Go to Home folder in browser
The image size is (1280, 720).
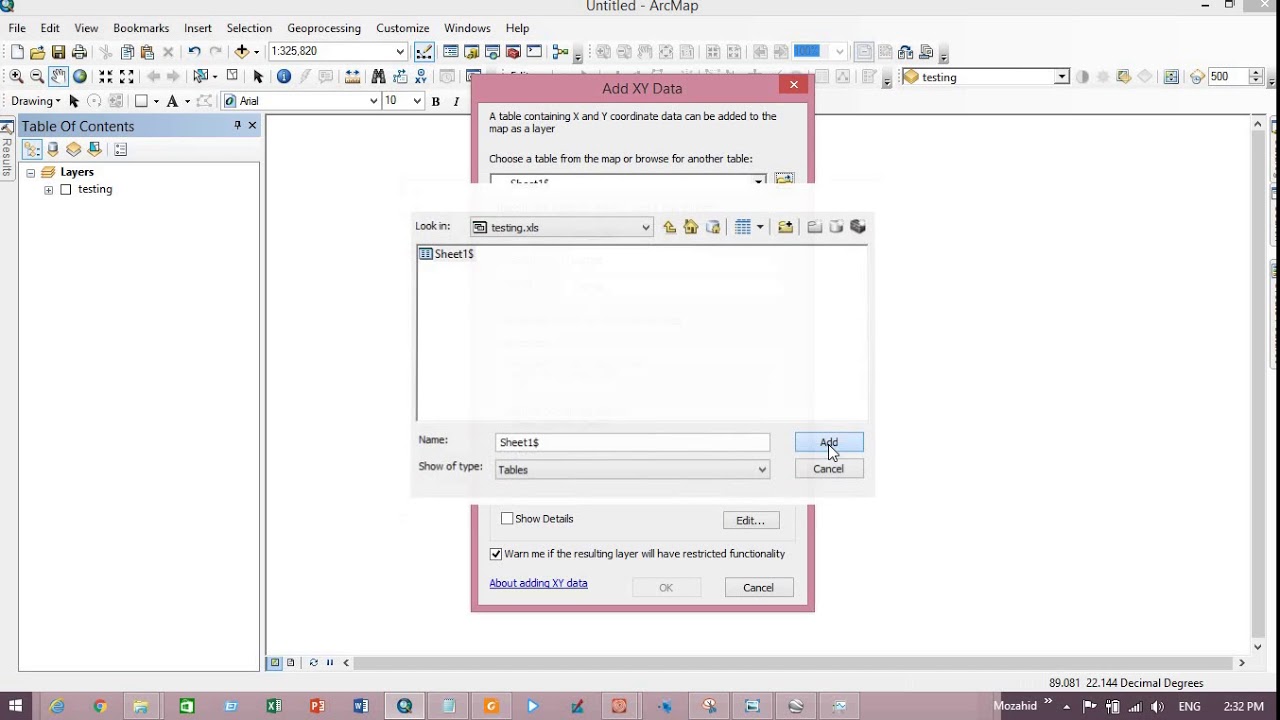pos(691,227)
